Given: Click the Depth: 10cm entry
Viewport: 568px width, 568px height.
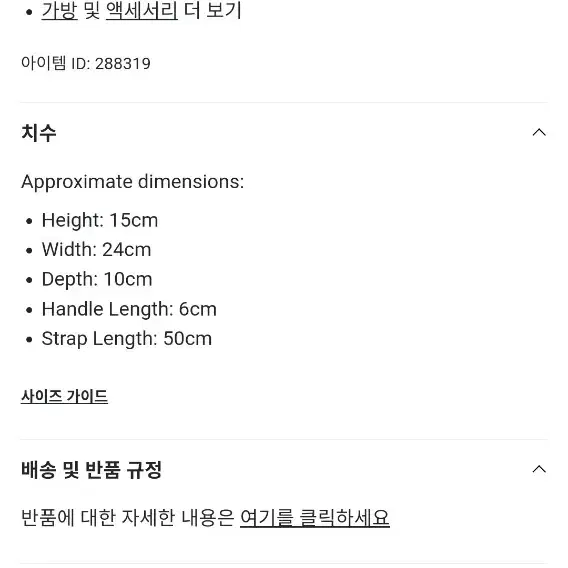Looking at the screenshot, I should point(97,279).
